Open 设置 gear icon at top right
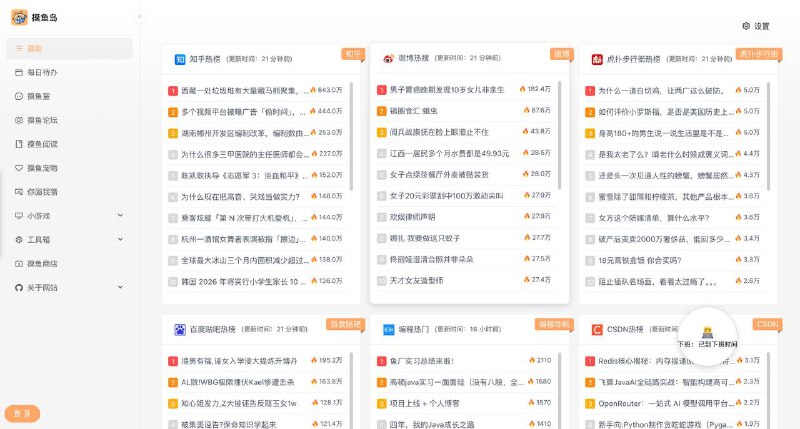Screen dimensions: 800x429 pos(746,26)
